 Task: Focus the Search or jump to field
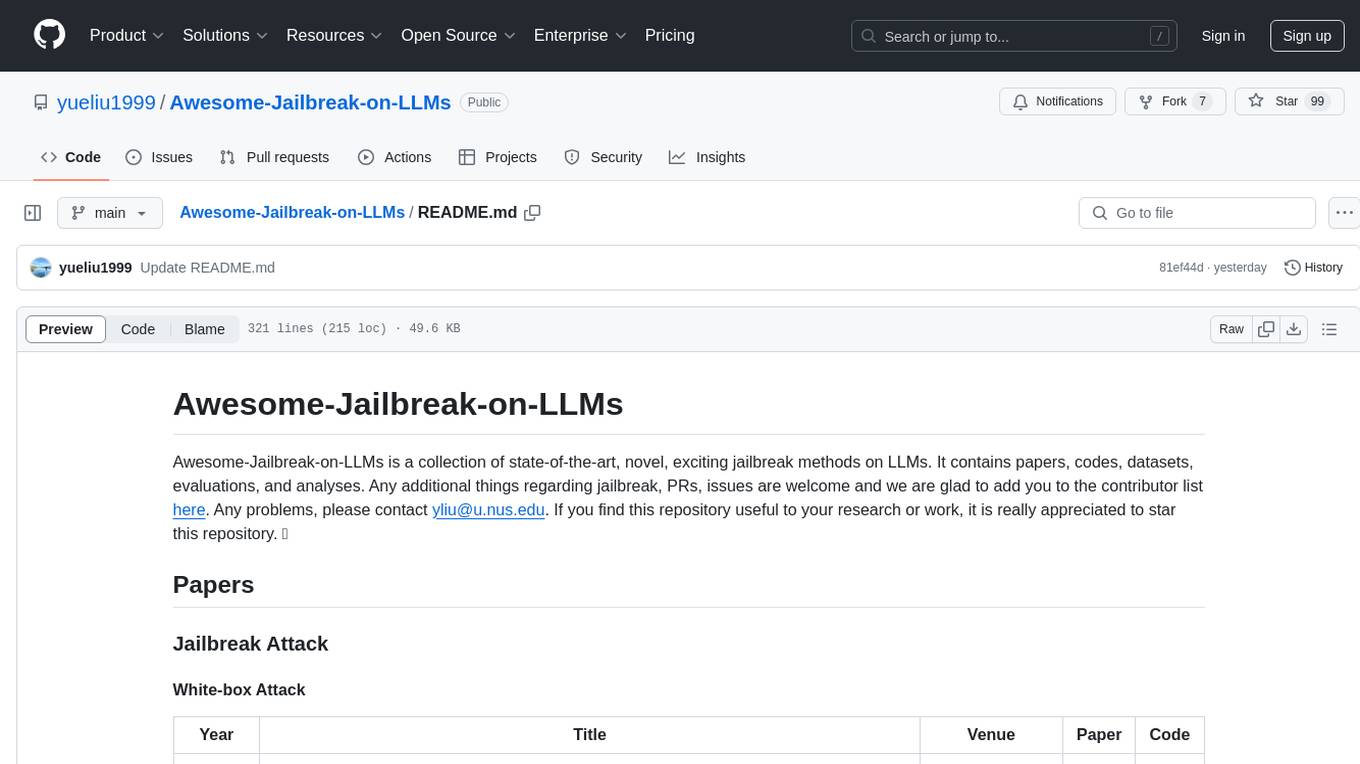[x=1015, y=36]
